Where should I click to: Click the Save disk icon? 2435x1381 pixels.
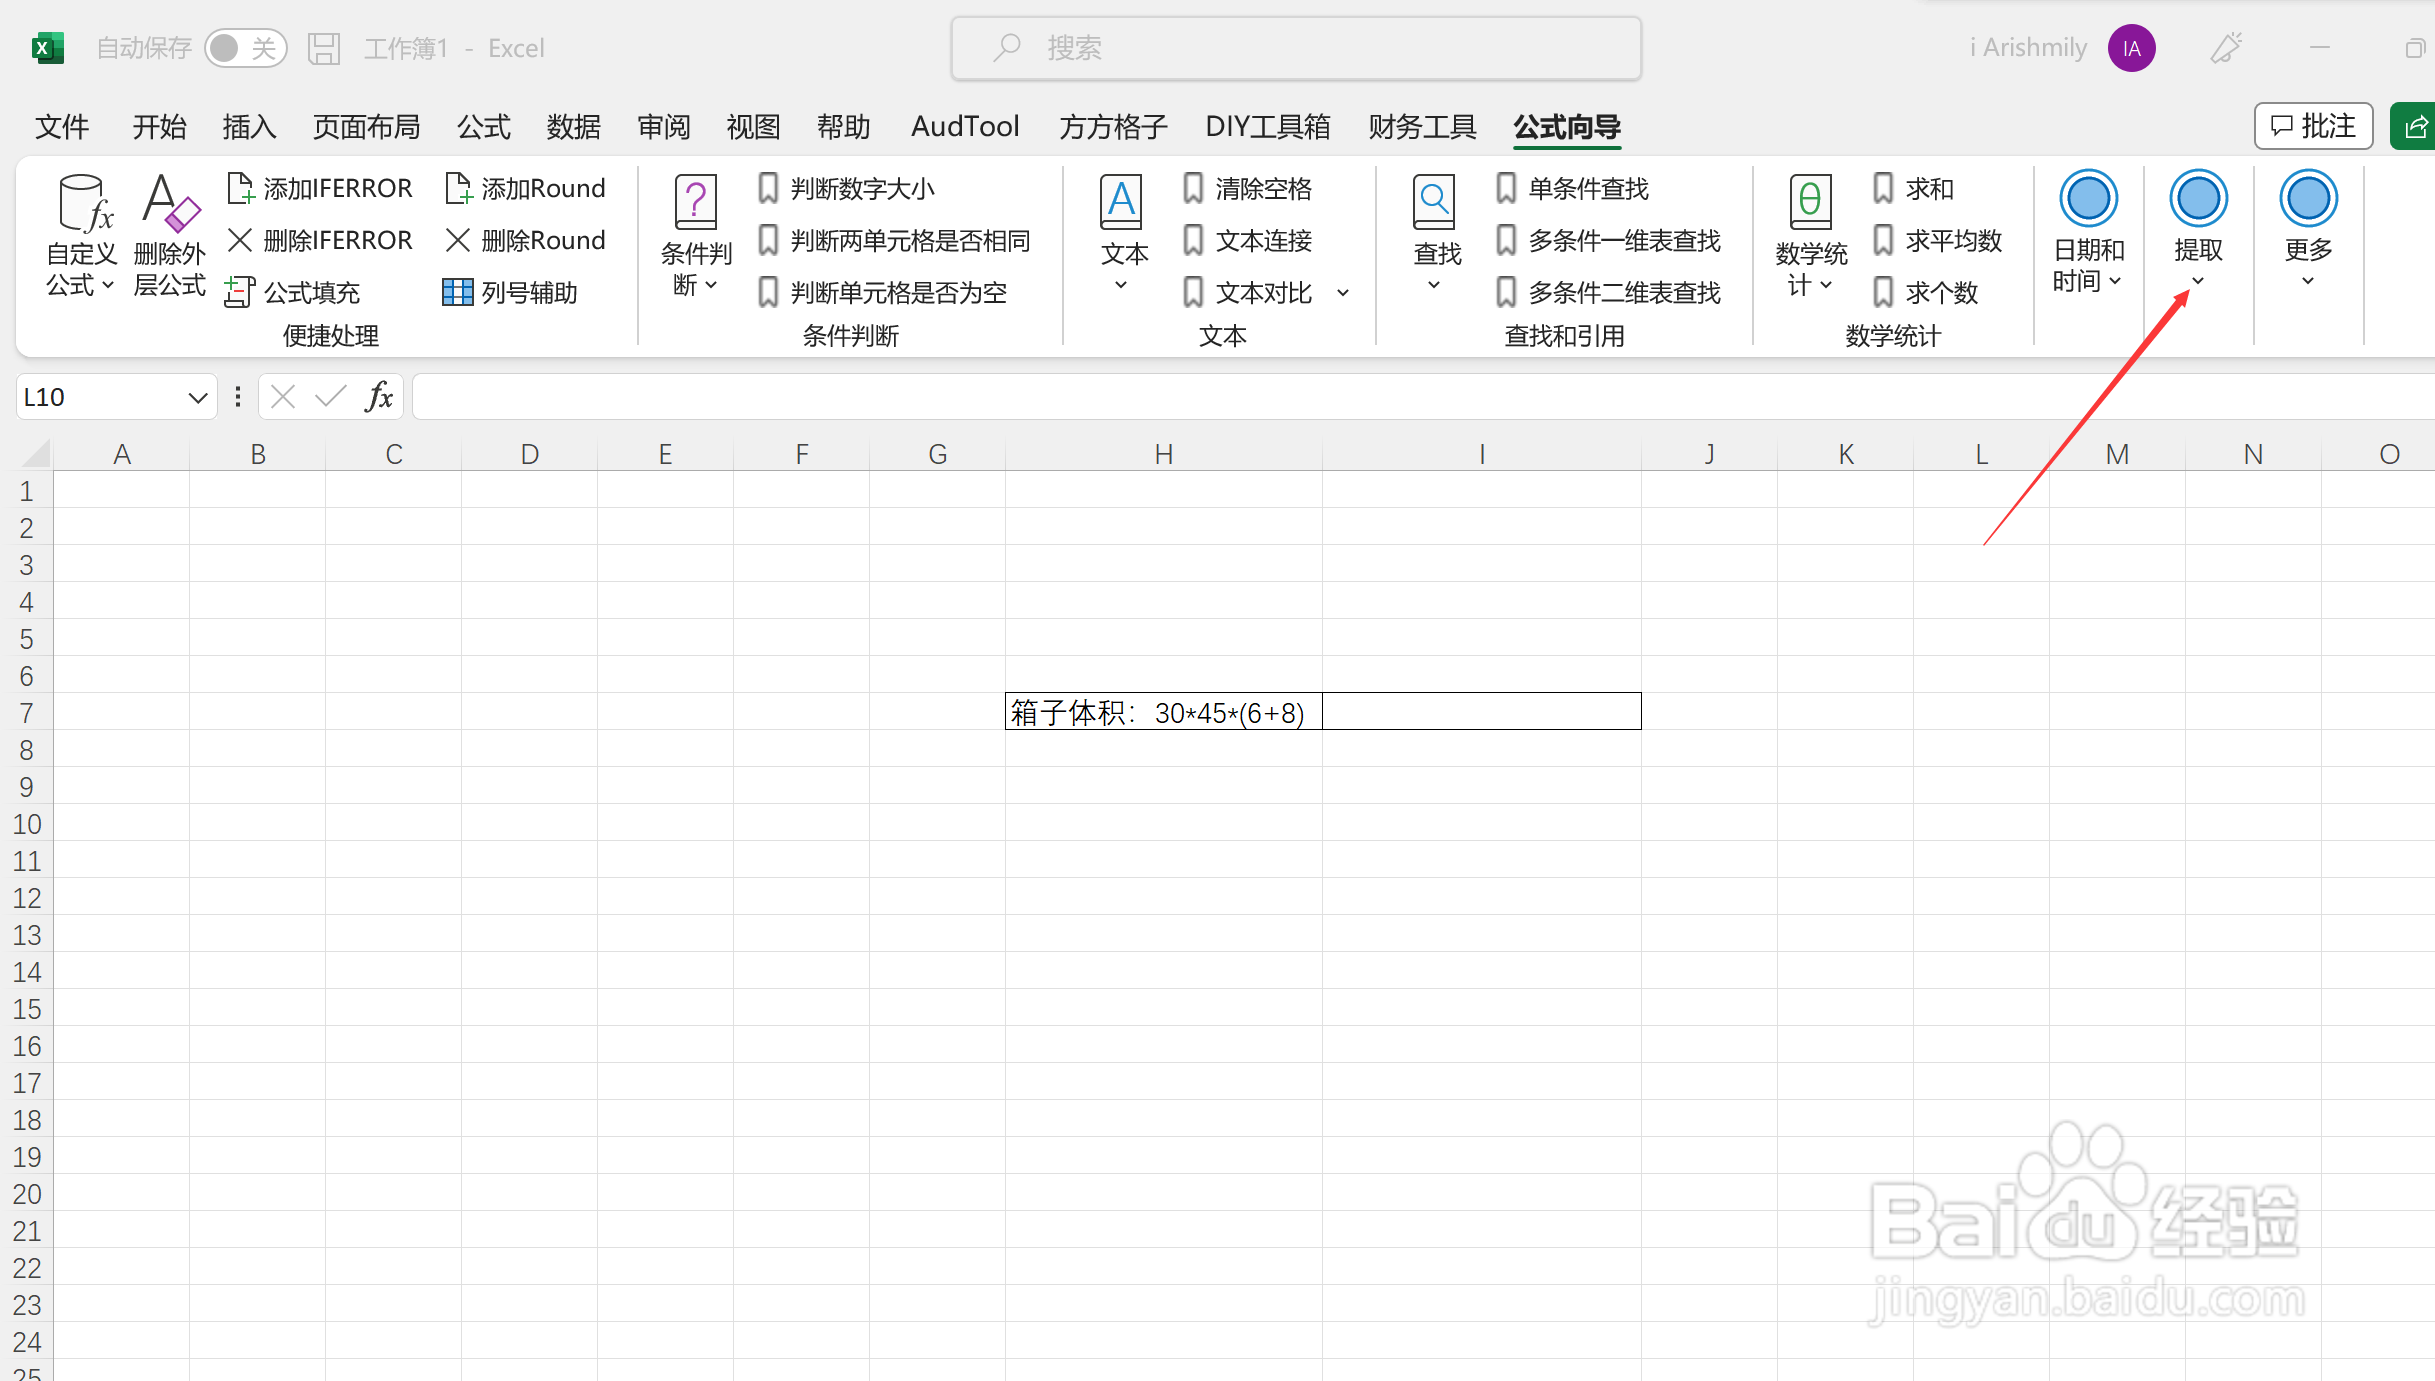(324, 48)
